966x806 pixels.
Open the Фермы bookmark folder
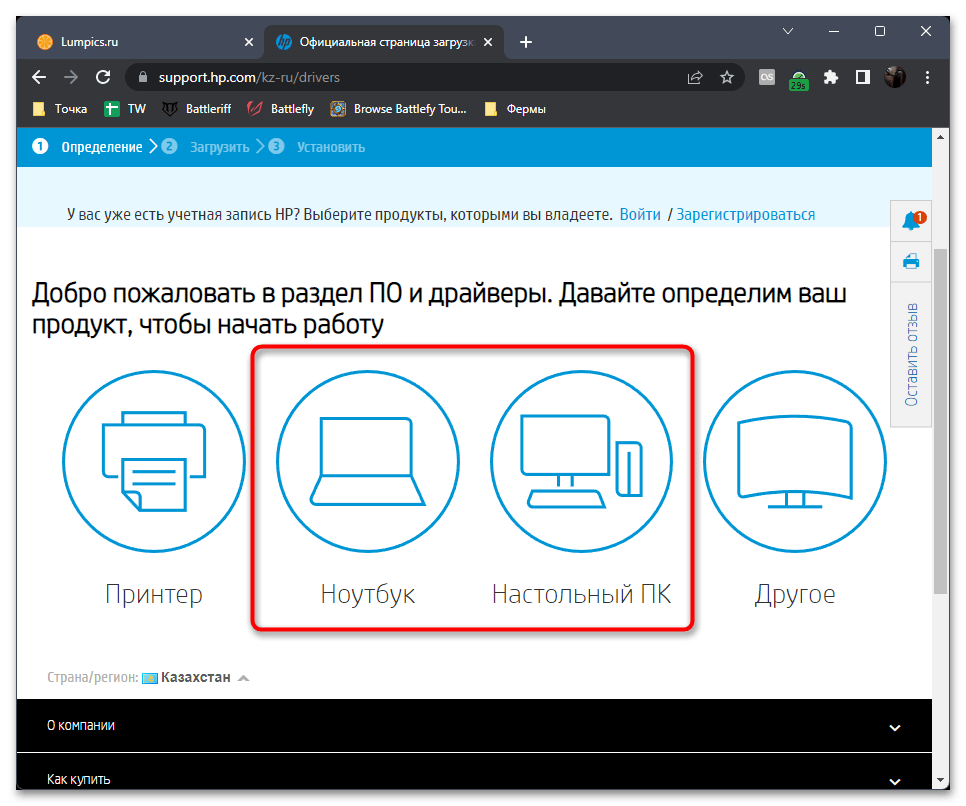pyautogui.click(x=515, y=109)
